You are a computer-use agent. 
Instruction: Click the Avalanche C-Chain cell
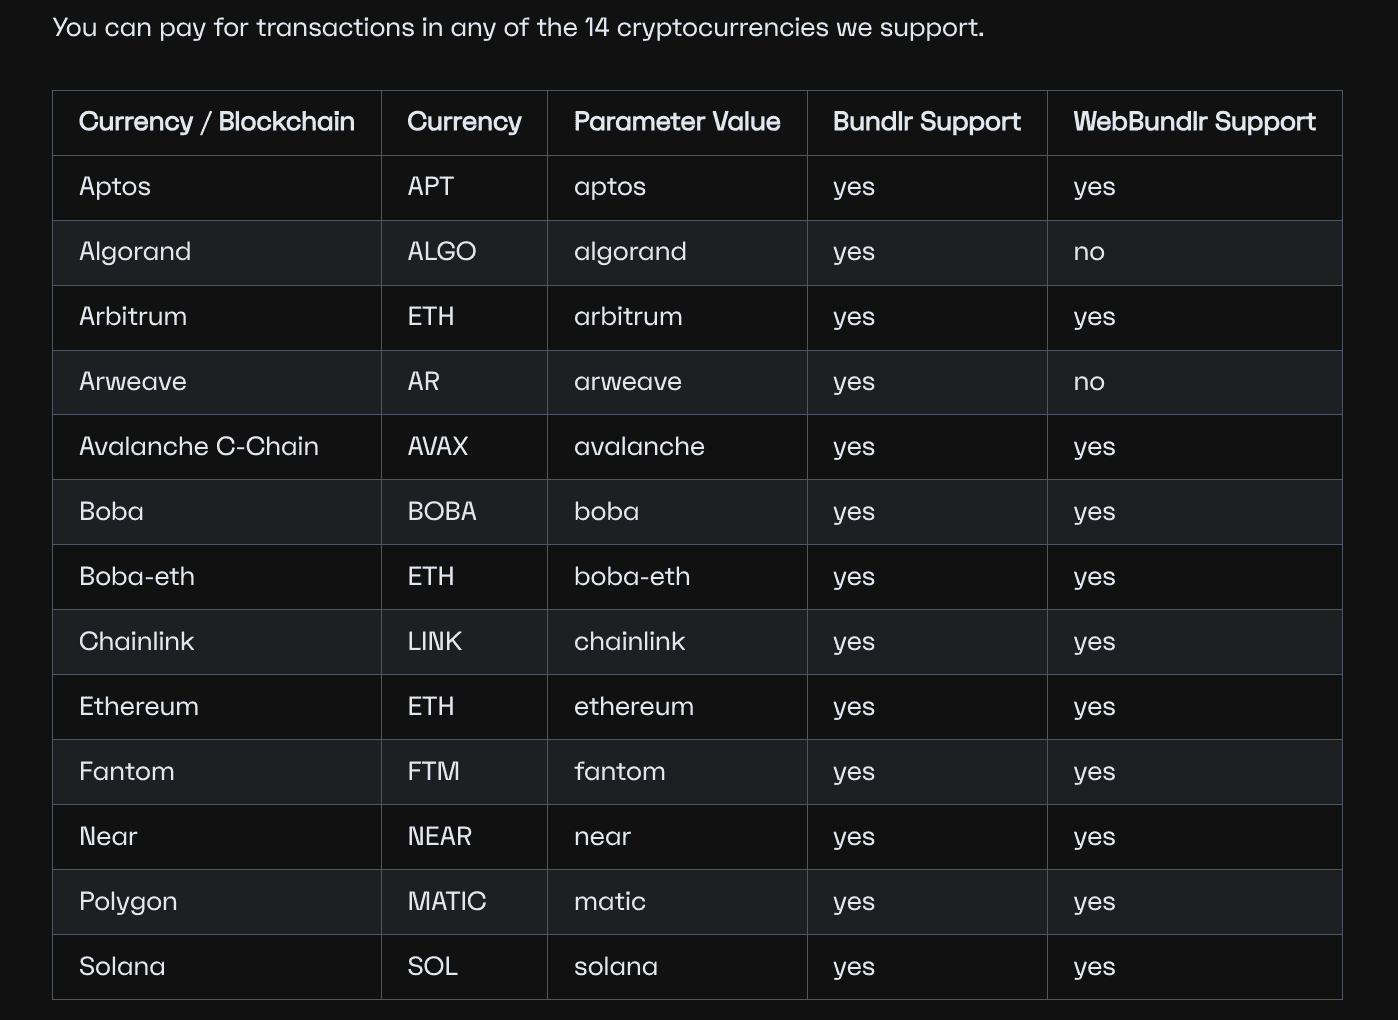tap(199, 447)
